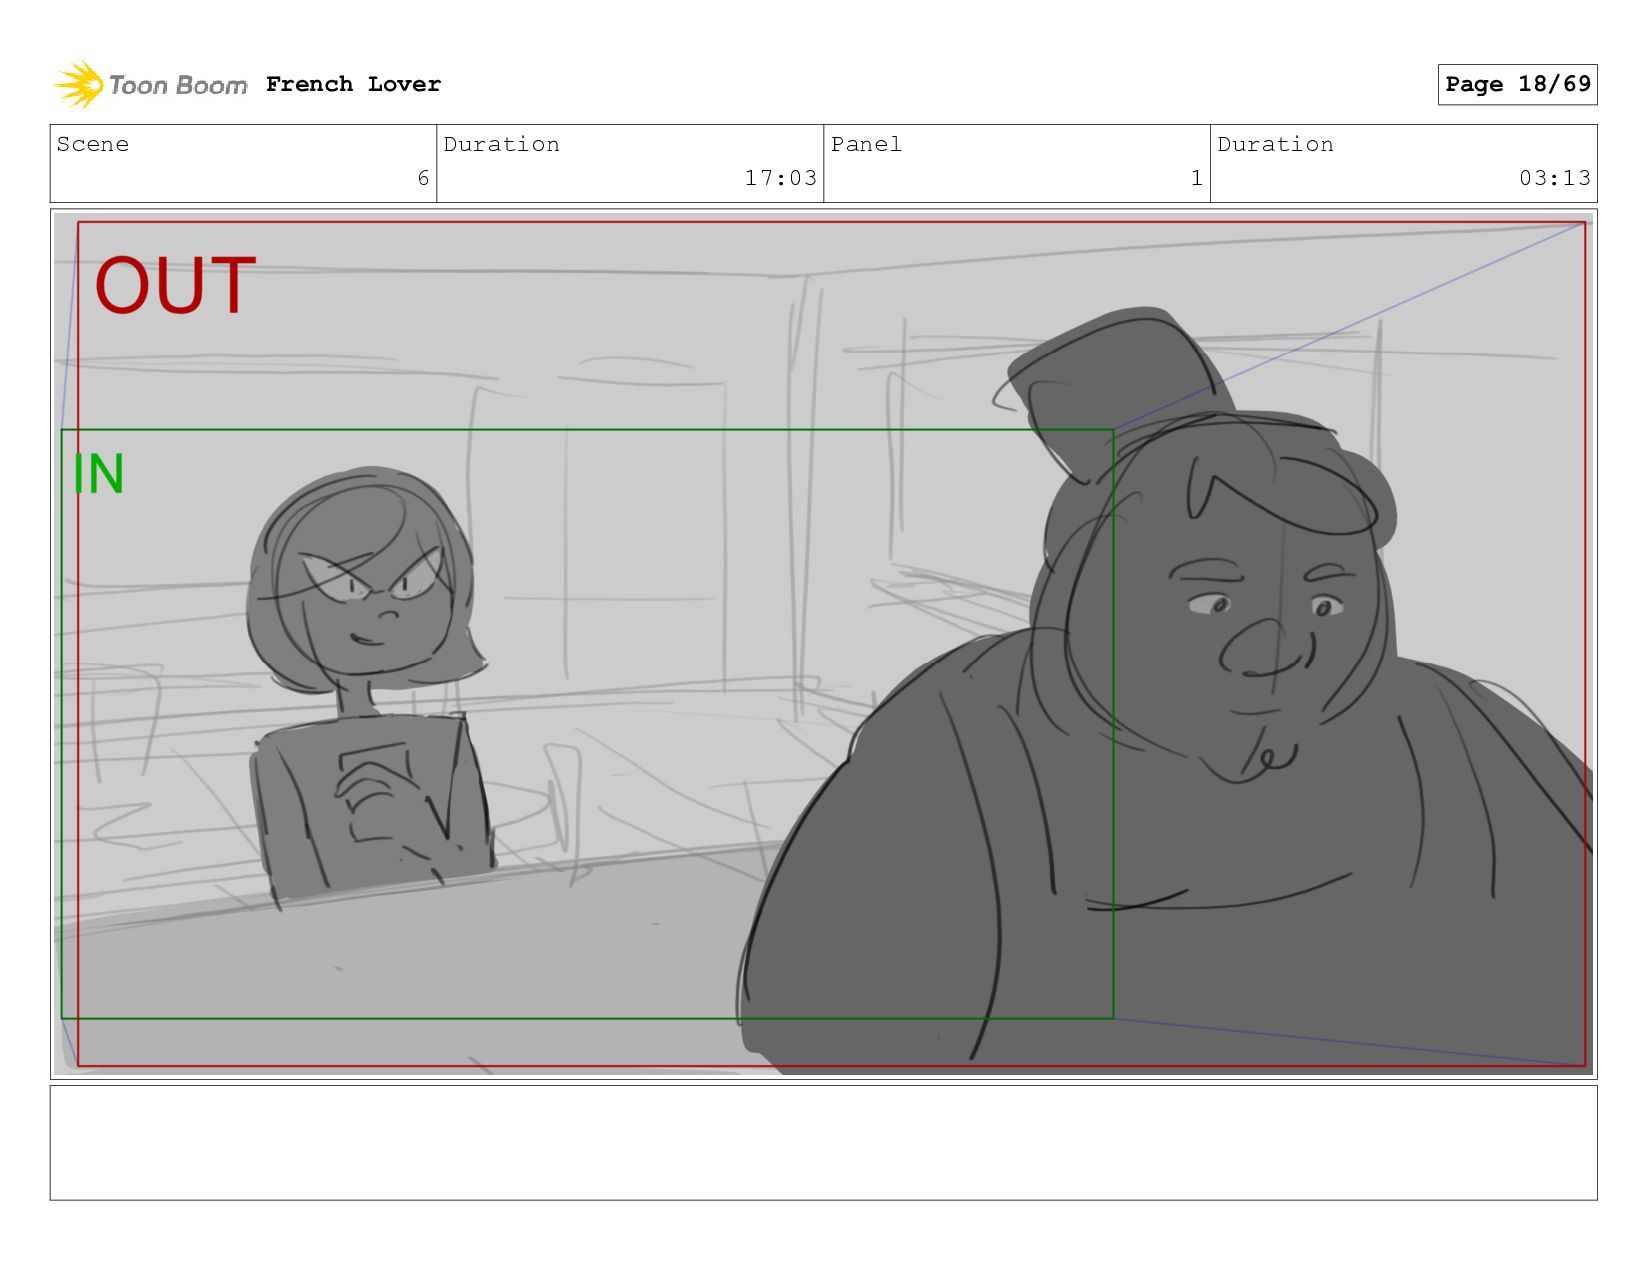Click the storyboard panel thumbnail image
Image resolution: width=1650 pixels, height=1275 pixels.
[823, 644]
